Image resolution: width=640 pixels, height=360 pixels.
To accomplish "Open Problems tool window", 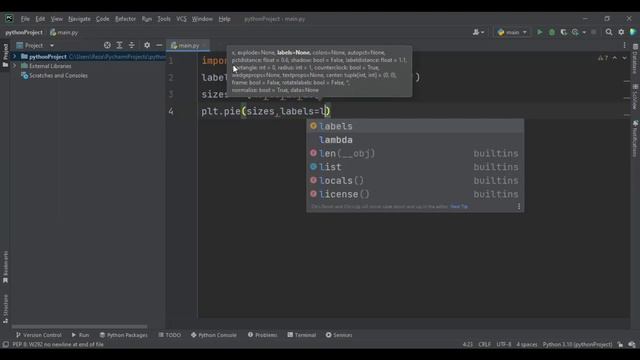I will tap(262, 335).
